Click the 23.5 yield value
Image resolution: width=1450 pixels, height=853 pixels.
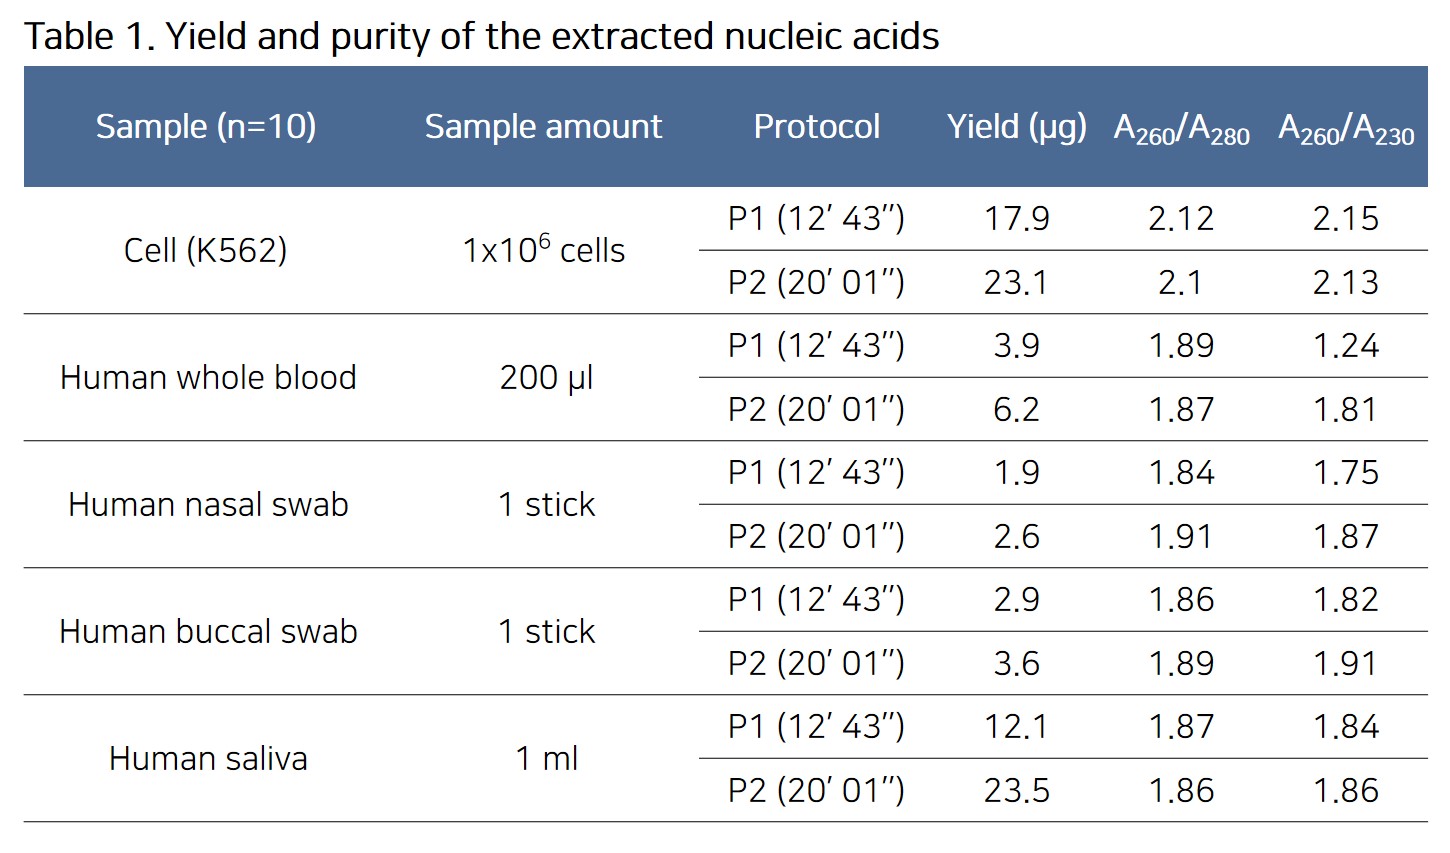tap(1016, 790)
